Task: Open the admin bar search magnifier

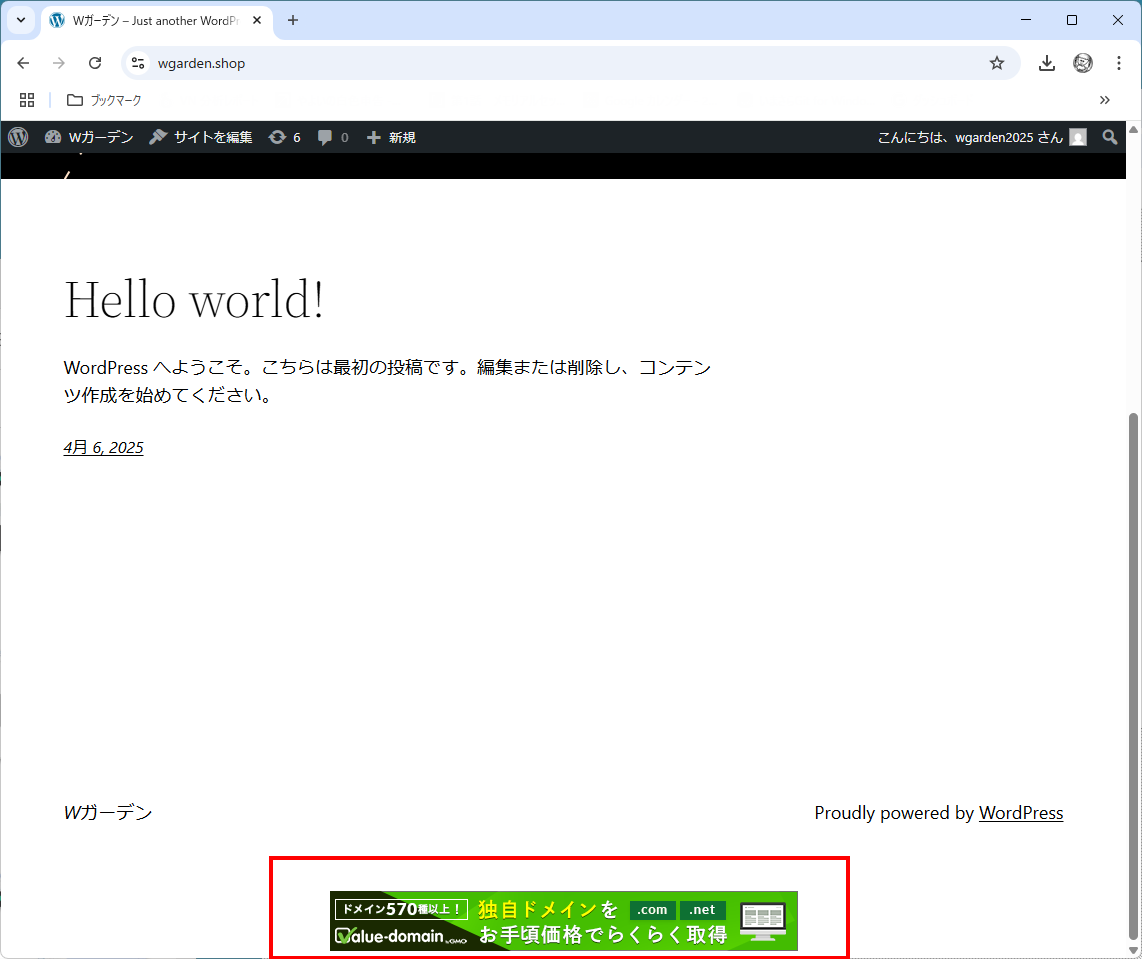Action: tap(1109, 137)
